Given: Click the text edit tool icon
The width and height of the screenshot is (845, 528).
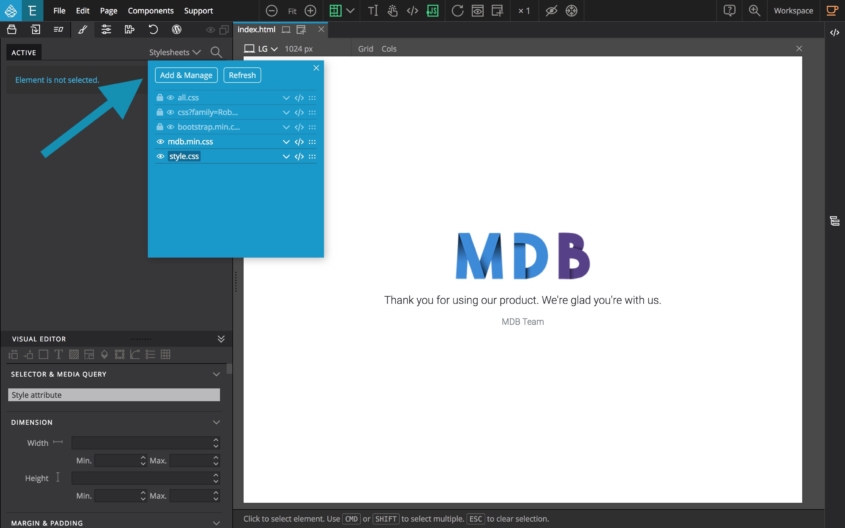Looking at the screenshot, I should pos(372,11).
